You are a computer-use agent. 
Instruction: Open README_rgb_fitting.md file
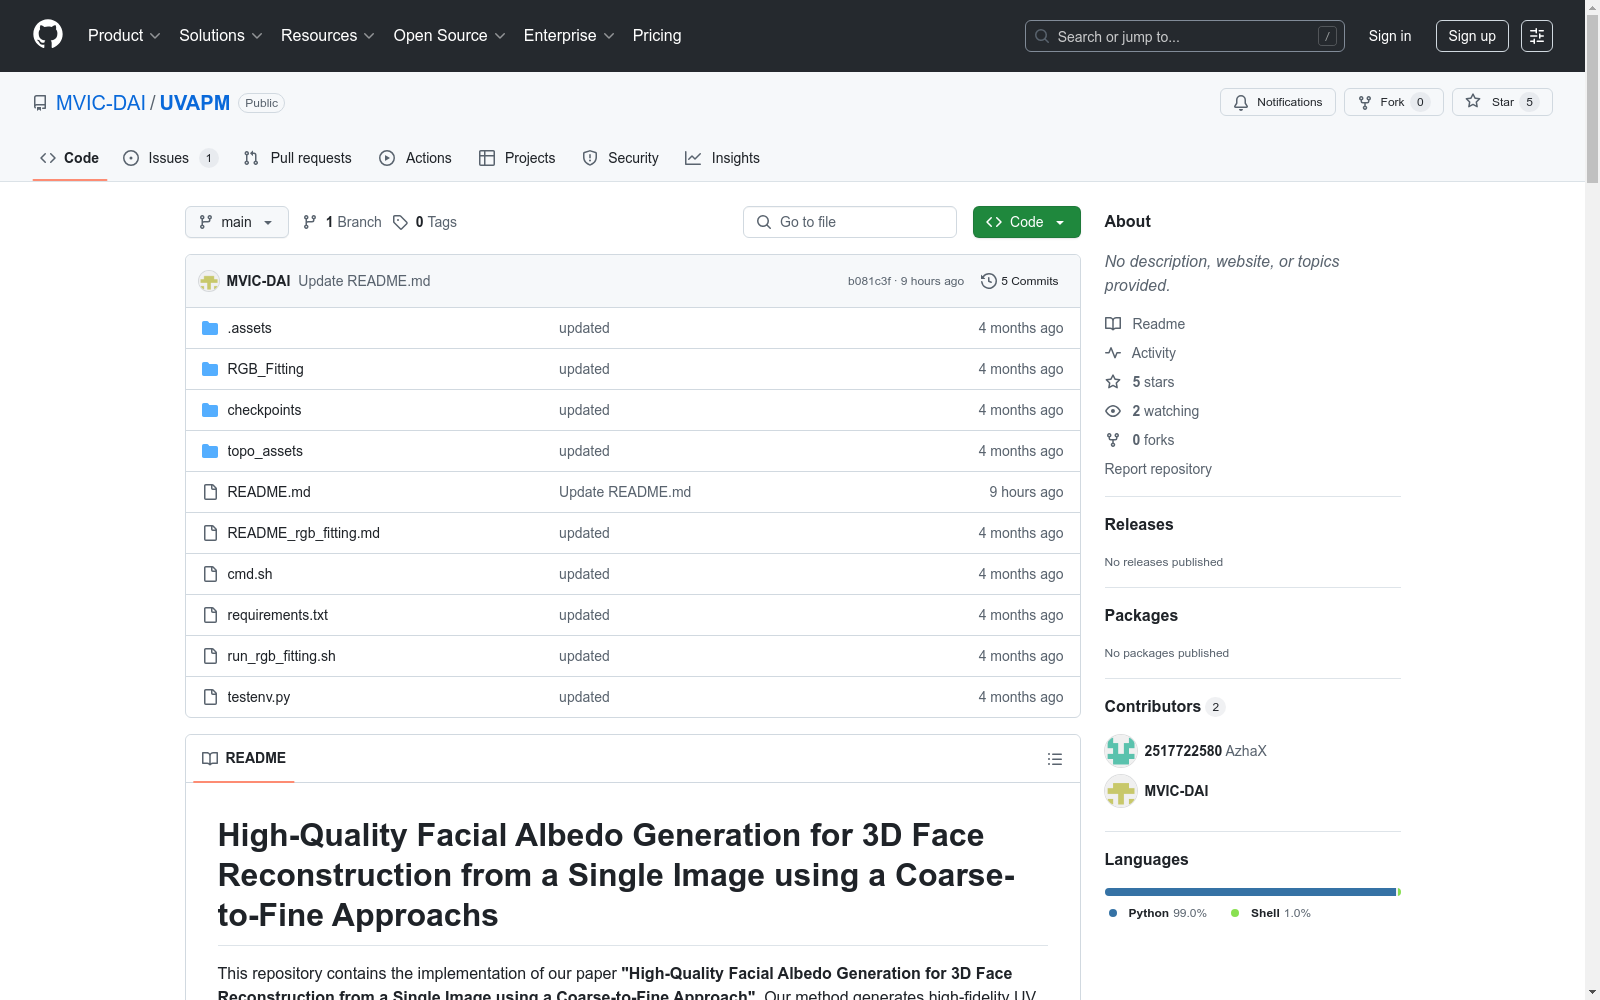click(x=303, y=533)
